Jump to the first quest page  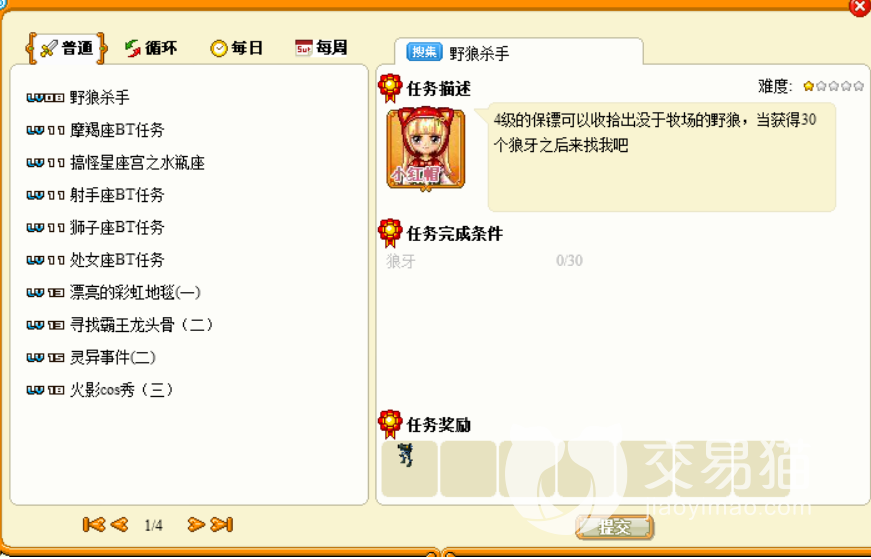tap(94, 525)
